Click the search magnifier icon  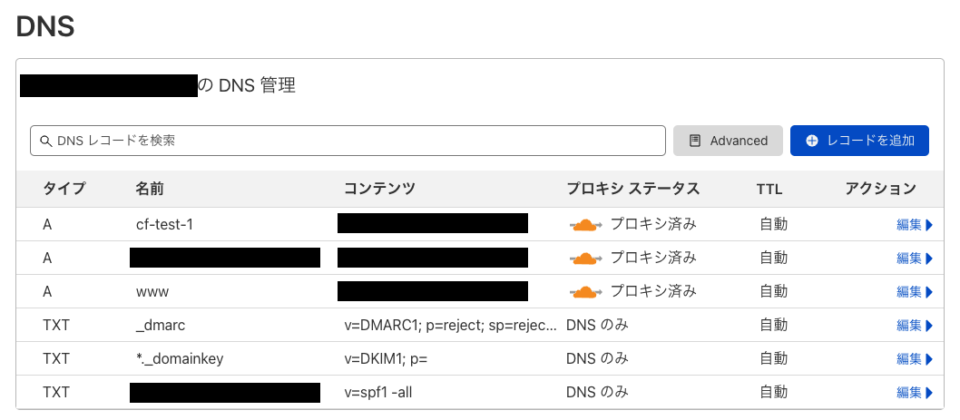[x=45, y=141]
